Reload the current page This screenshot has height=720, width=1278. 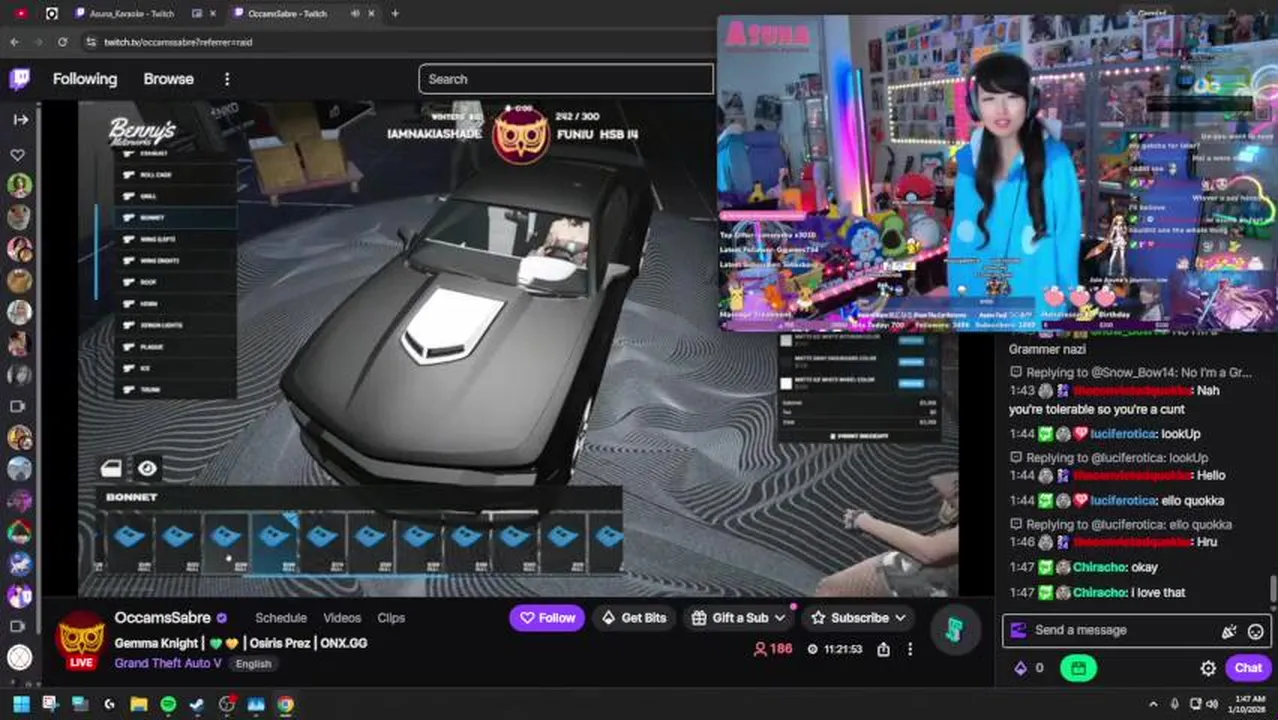62,42
